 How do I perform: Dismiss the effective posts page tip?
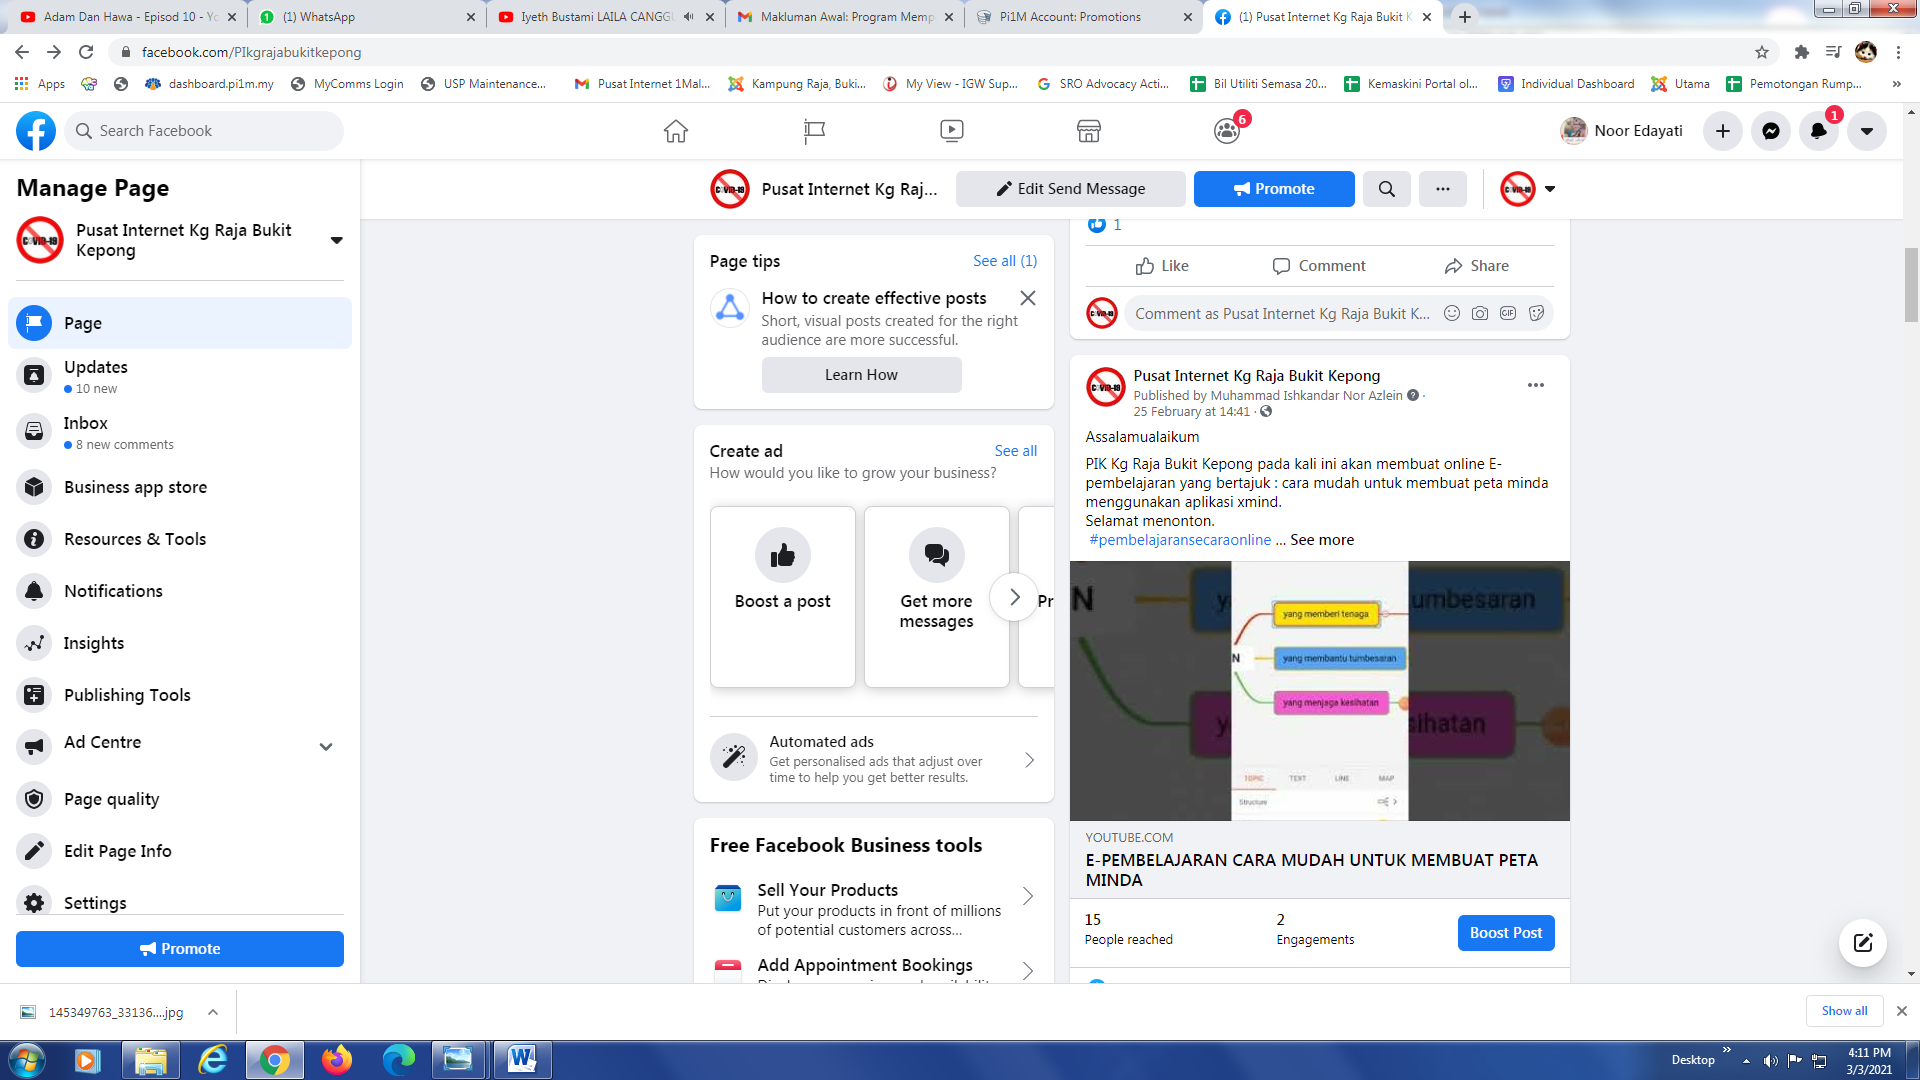1027,298
